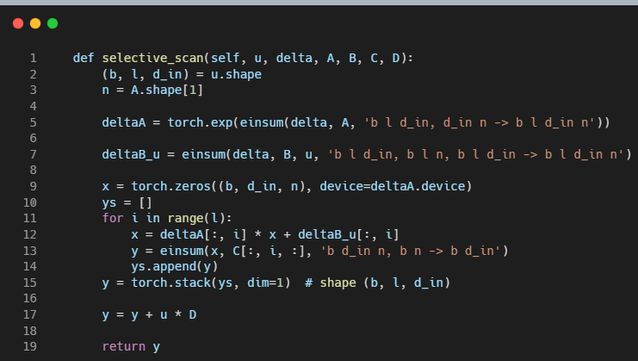Click 'deltaA[:, i]' on line 12
The image size is (638, 361).
pyautogui.click(x=203, y=235)
